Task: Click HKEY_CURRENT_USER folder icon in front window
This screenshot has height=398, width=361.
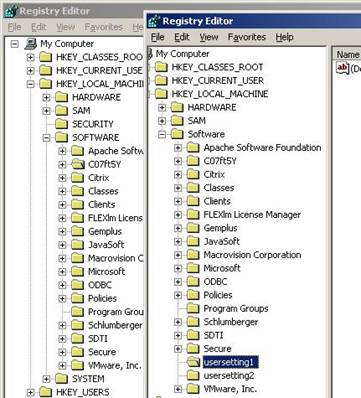Action: (161, 80)
